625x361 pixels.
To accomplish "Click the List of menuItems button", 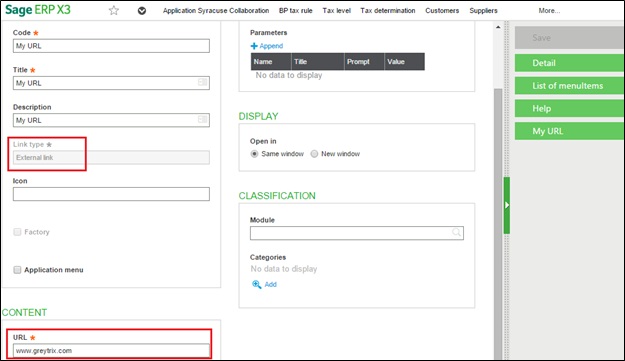I will [x=569, y=86].
